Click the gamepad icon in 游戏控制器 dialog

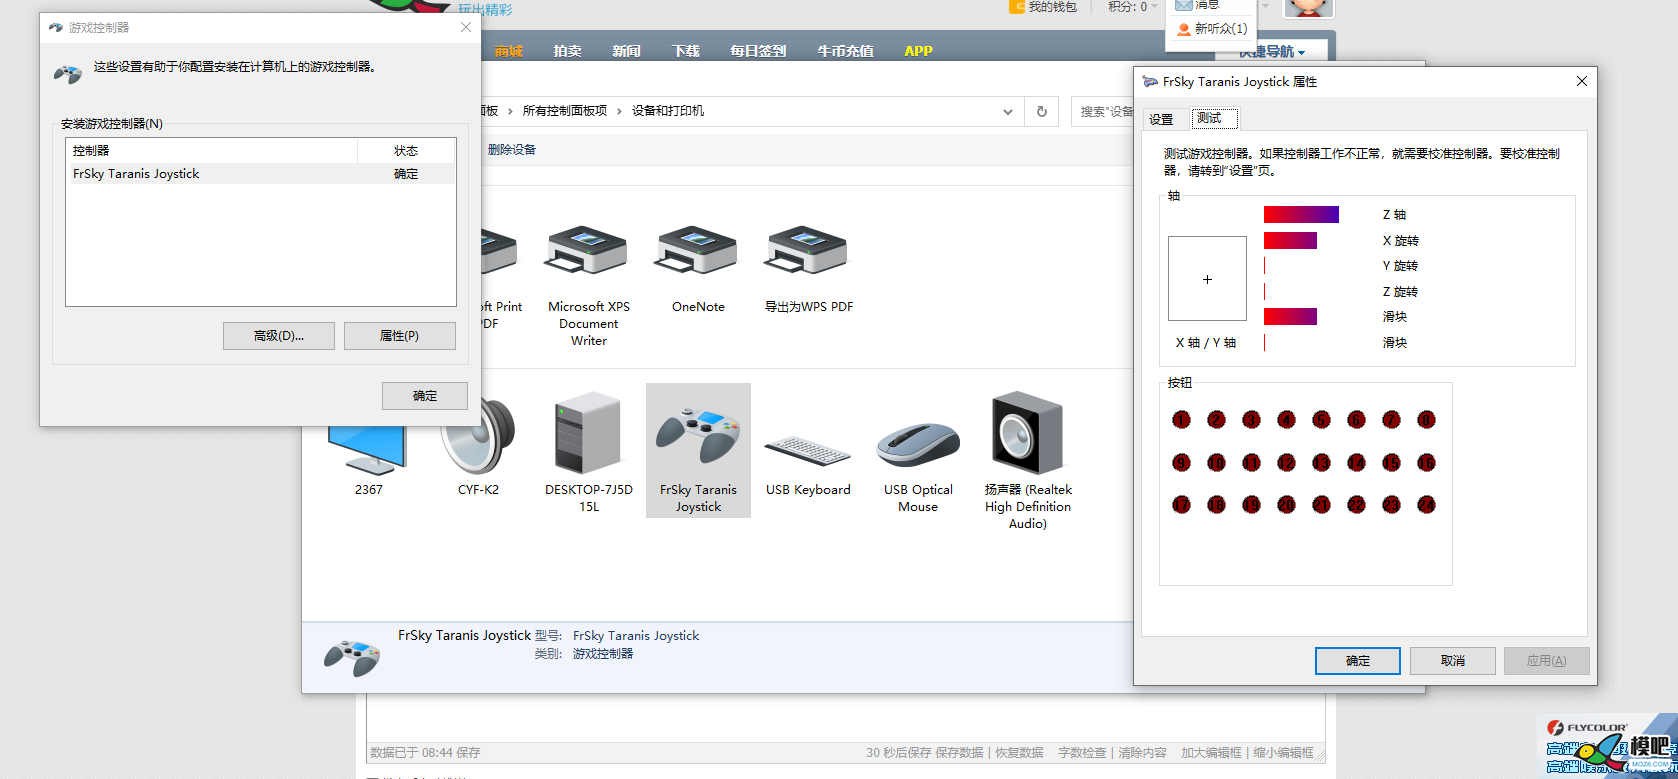(x=67, y=73)
